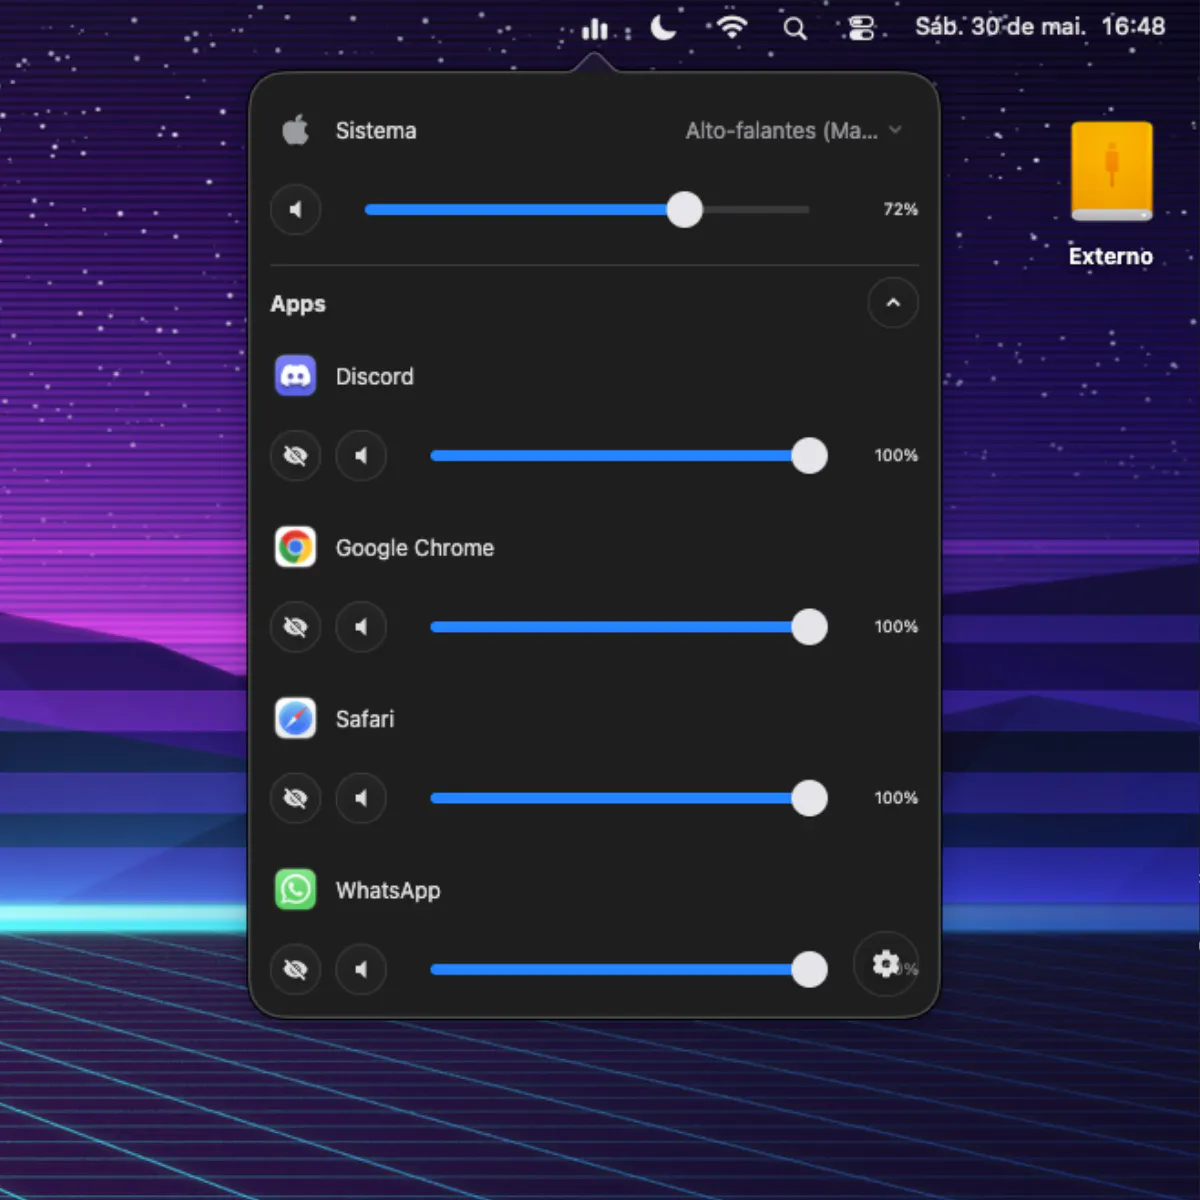Mute WhatsApp with its speaker button
This screenshot has width=1200, height=1200.
tap(361, 969)
